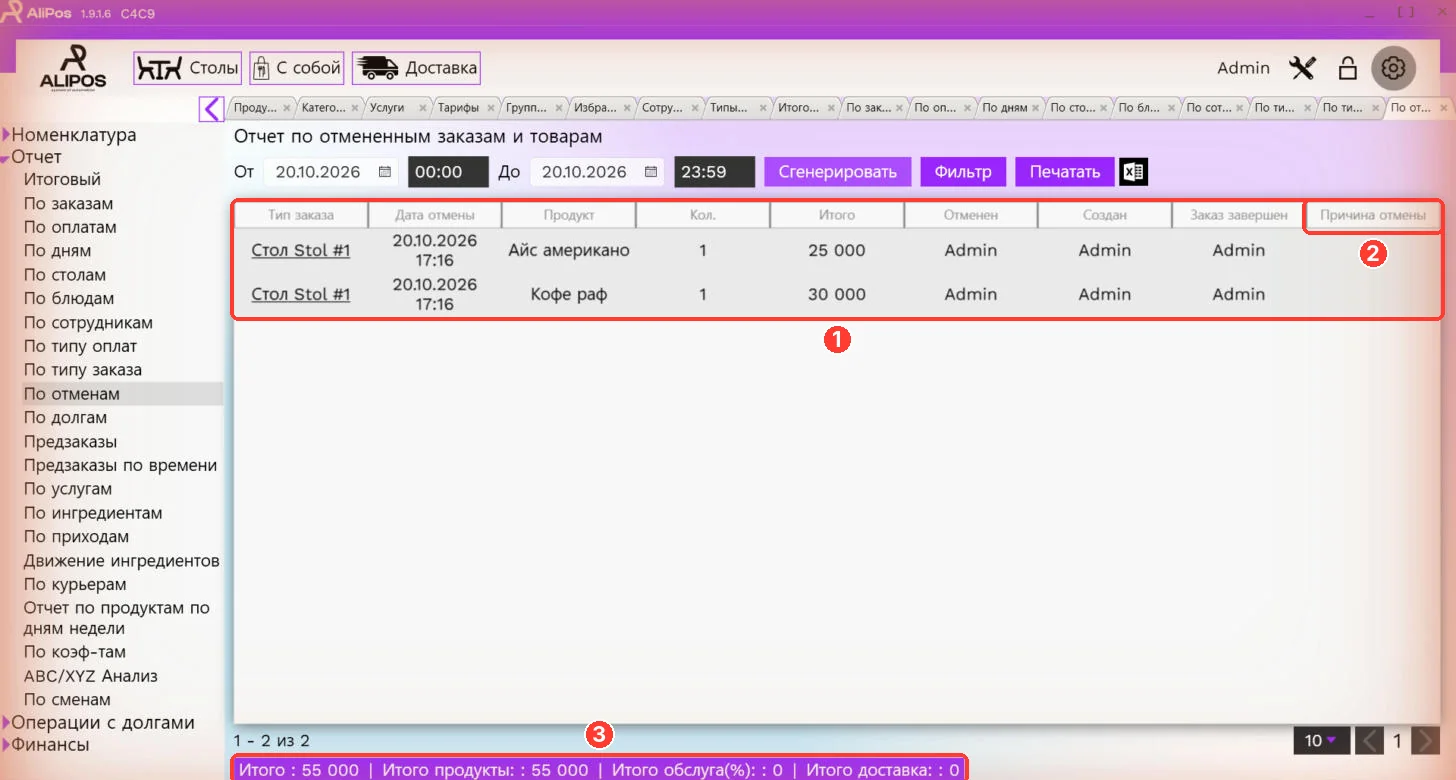The width and height of the screenshot is (1456, 780).
Task: Go to next page arrow
Action: [x=1427, y=741]
